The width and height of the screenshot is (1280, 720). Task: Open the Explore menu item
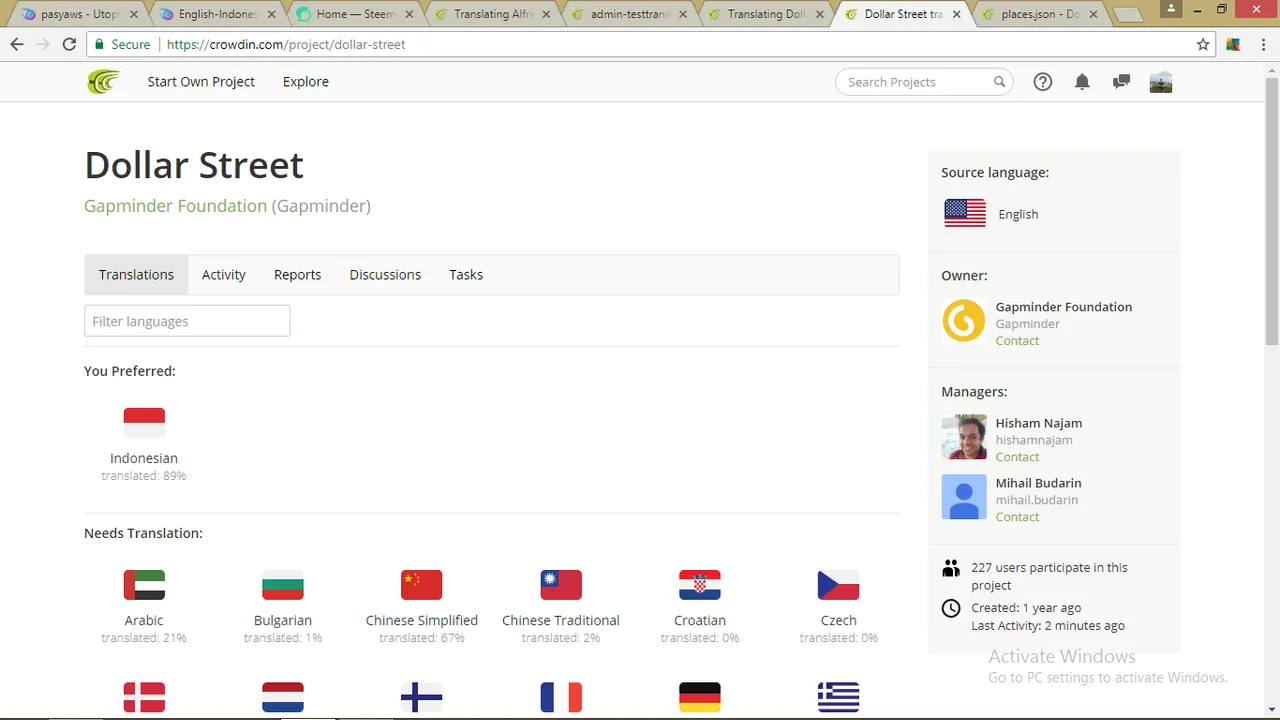point(306,82)
